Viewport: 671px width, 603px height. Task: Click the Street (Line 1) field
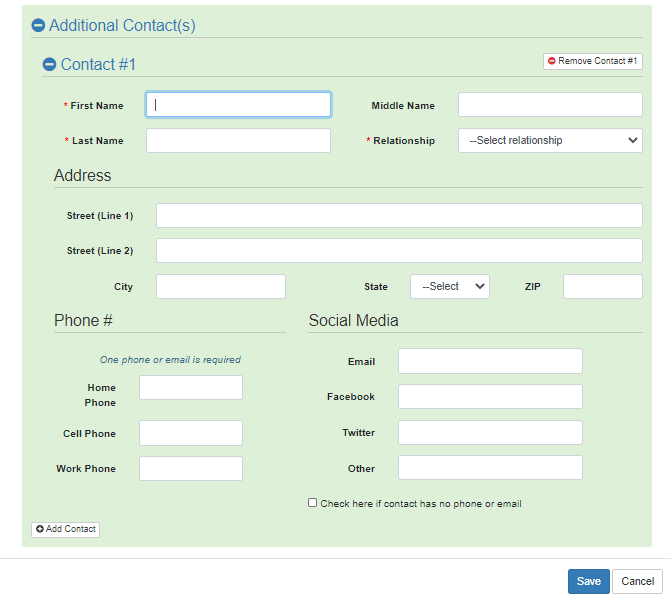399,216
